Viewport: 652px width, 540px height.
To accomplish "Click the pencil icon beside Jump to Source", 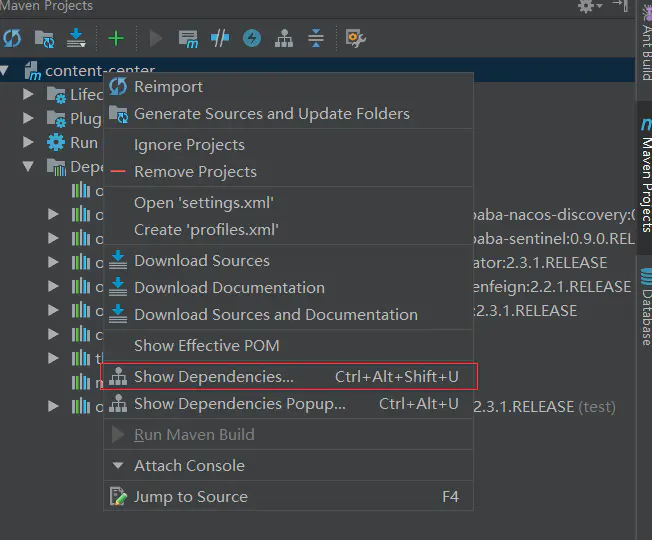I will [118, 496].
